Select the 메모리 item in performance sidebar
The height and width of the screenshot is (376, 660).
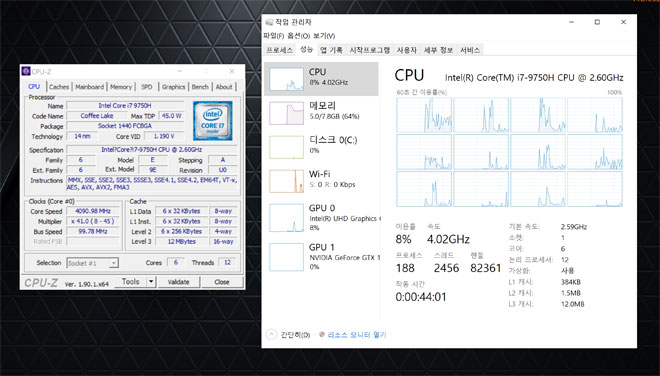click(321, 113)
